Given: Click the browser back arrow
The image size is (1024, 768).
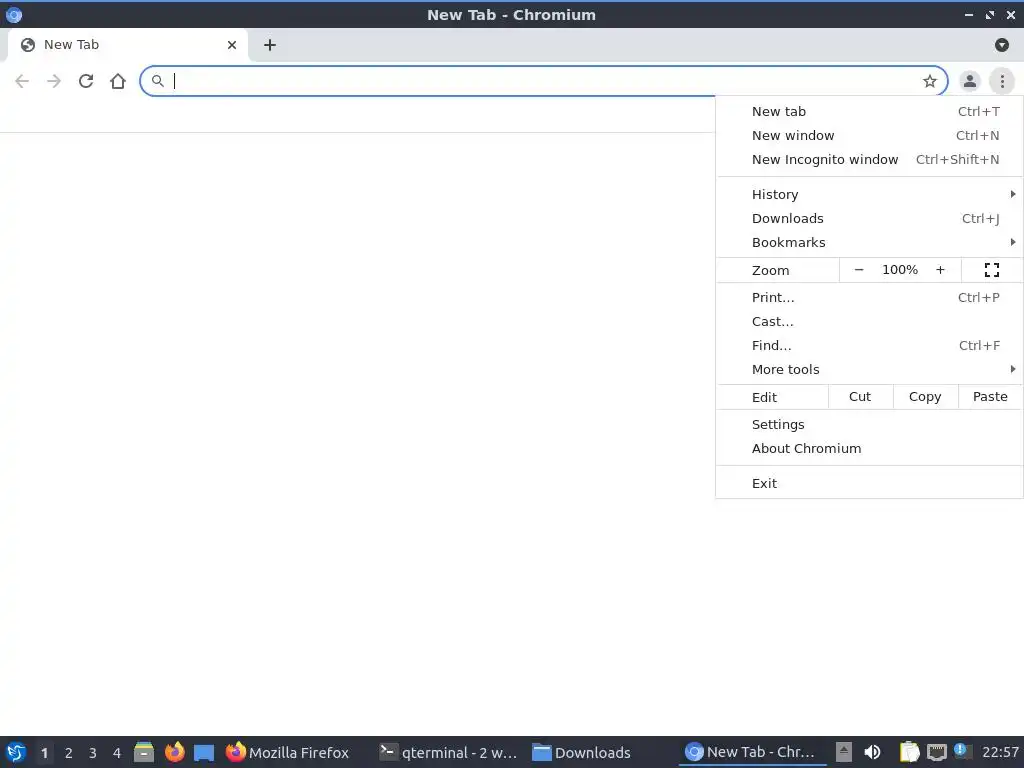Looking at the screenshot, I should coord(22,81).
